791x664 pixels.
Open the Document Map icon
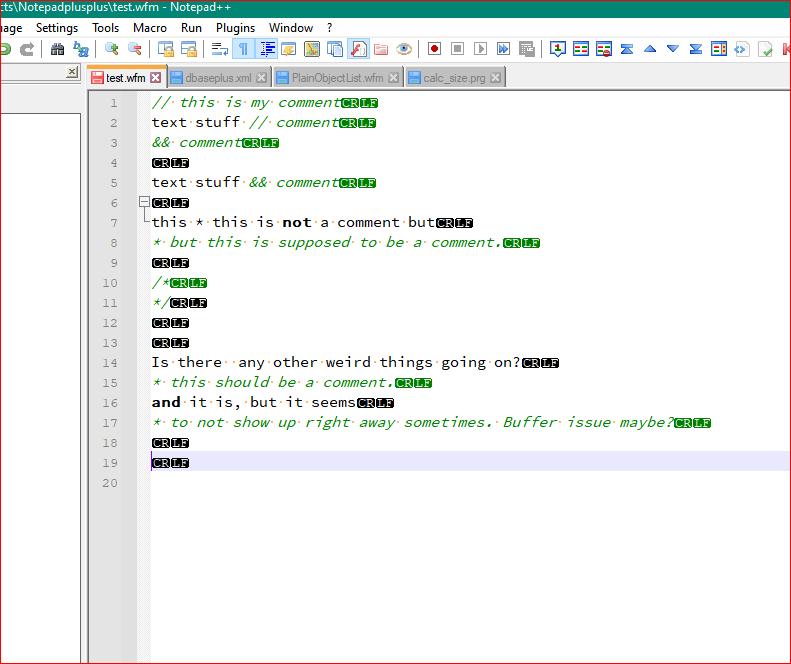[x=312, y=49]
